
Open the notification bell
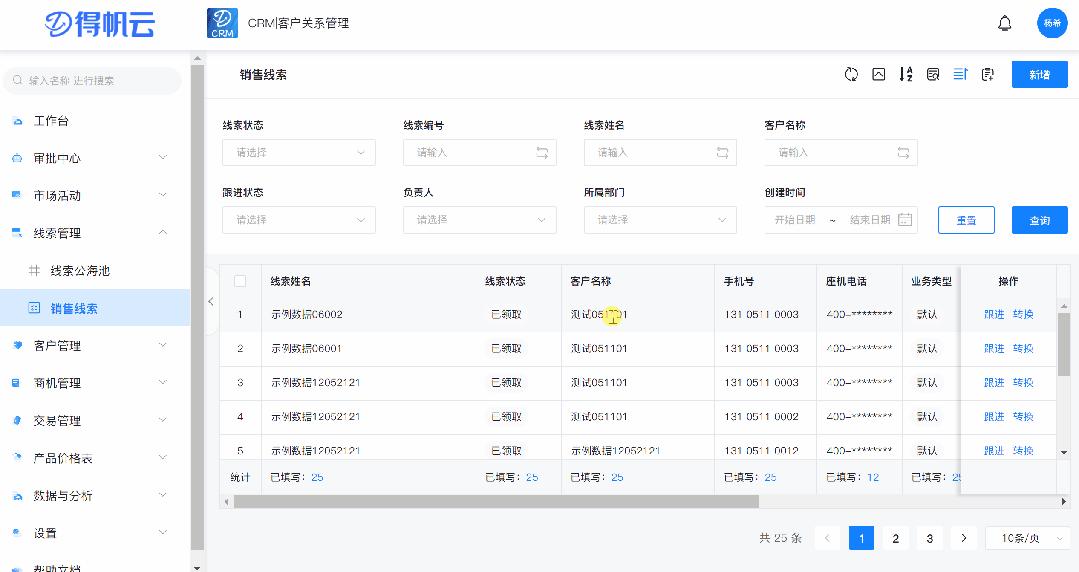point(1005,23)
